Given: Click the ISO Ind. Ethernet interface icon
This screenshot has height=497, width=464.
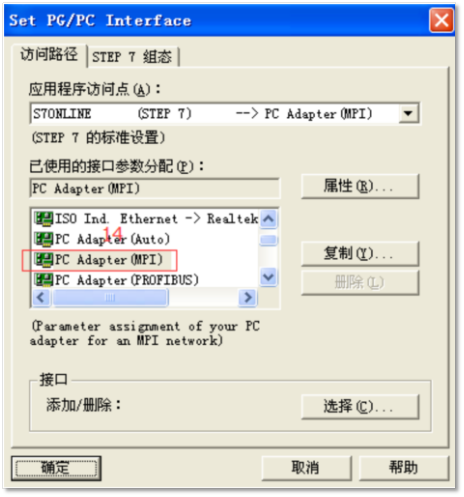Looking at the screenshot, I should tap(43, 219).
